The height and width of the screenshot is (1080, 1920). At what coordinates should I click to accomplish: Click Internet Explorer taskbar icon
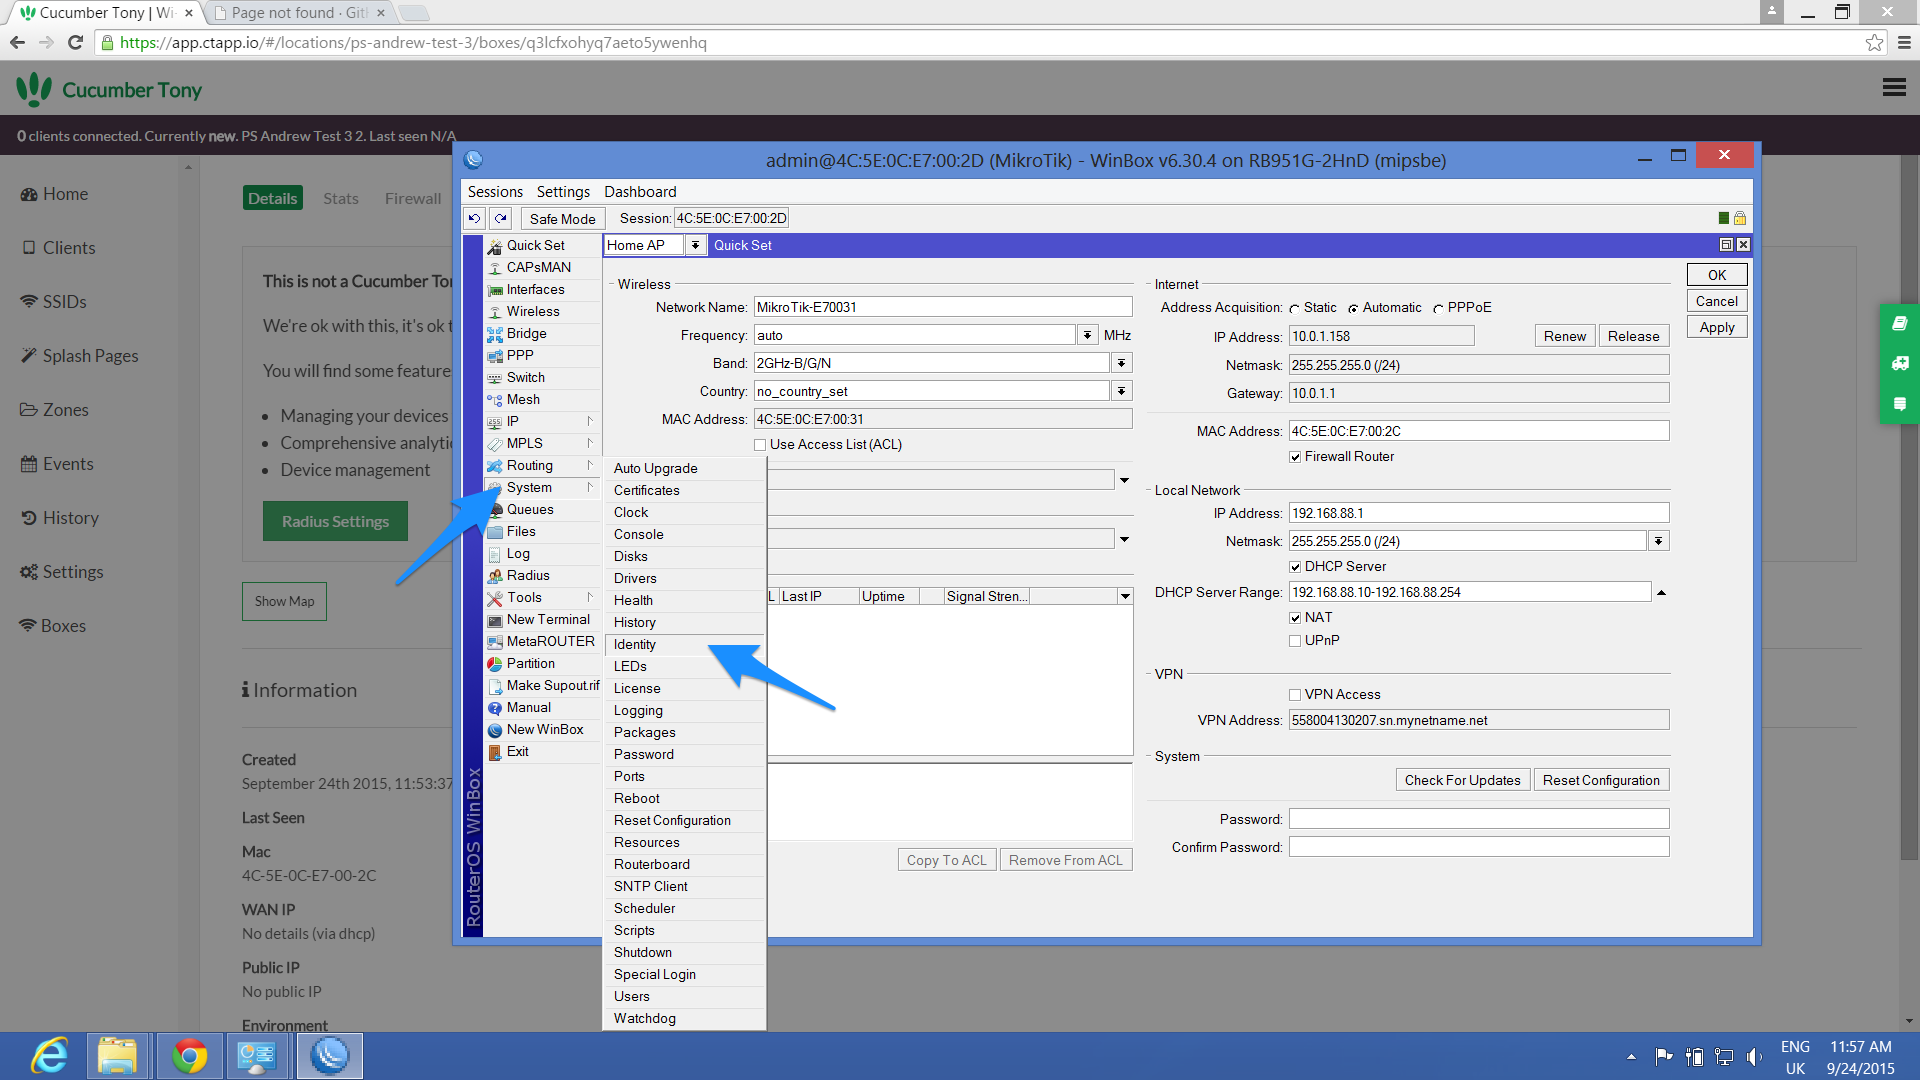click(x=48, y=1056)
